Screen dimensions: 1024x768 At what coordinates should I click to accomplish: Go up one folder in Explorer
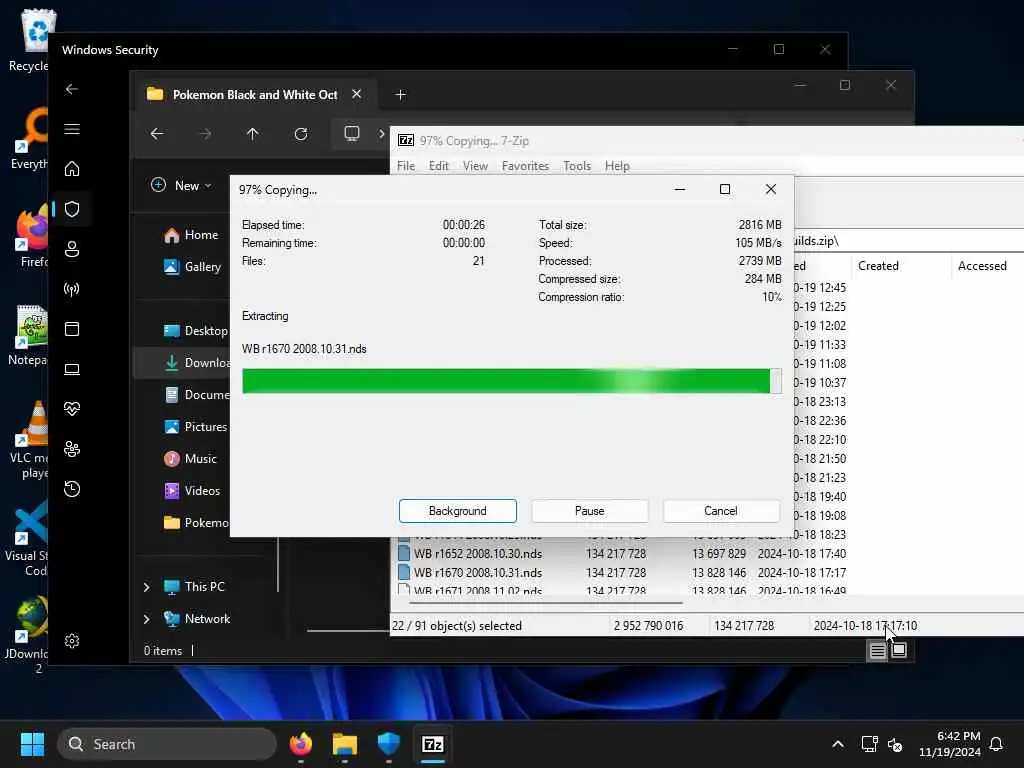[x=253, y=134]
